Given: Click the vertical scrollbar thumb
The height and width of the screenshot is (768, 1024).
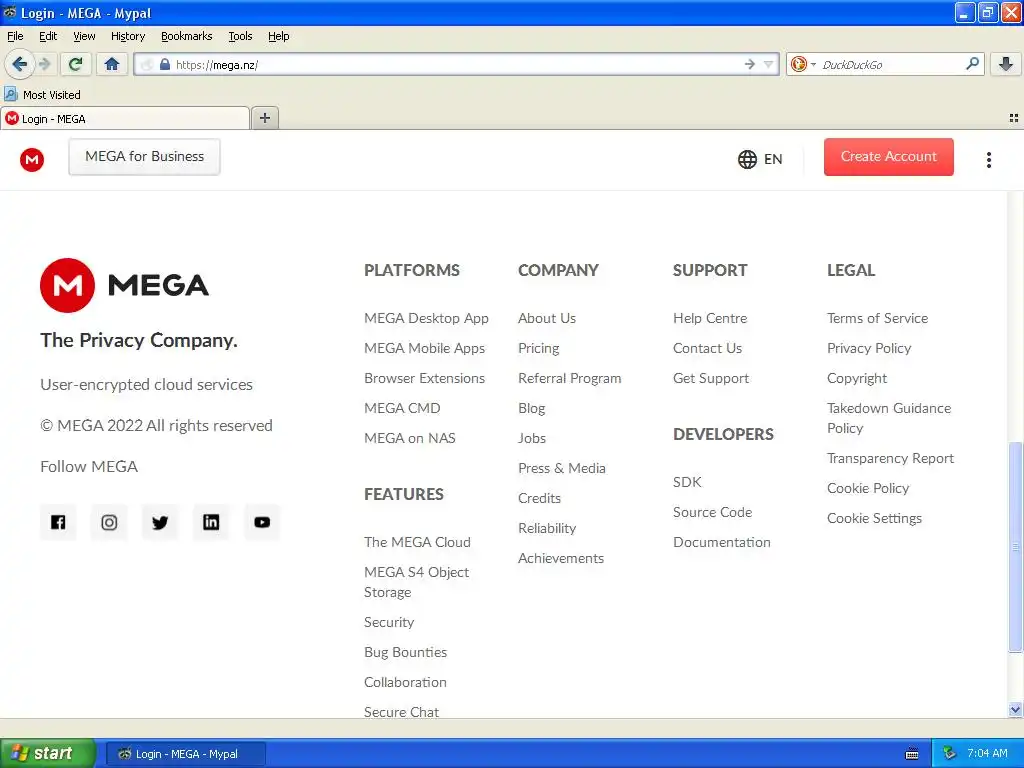Looking at the screenshot, I should [x=1015, y=547].
